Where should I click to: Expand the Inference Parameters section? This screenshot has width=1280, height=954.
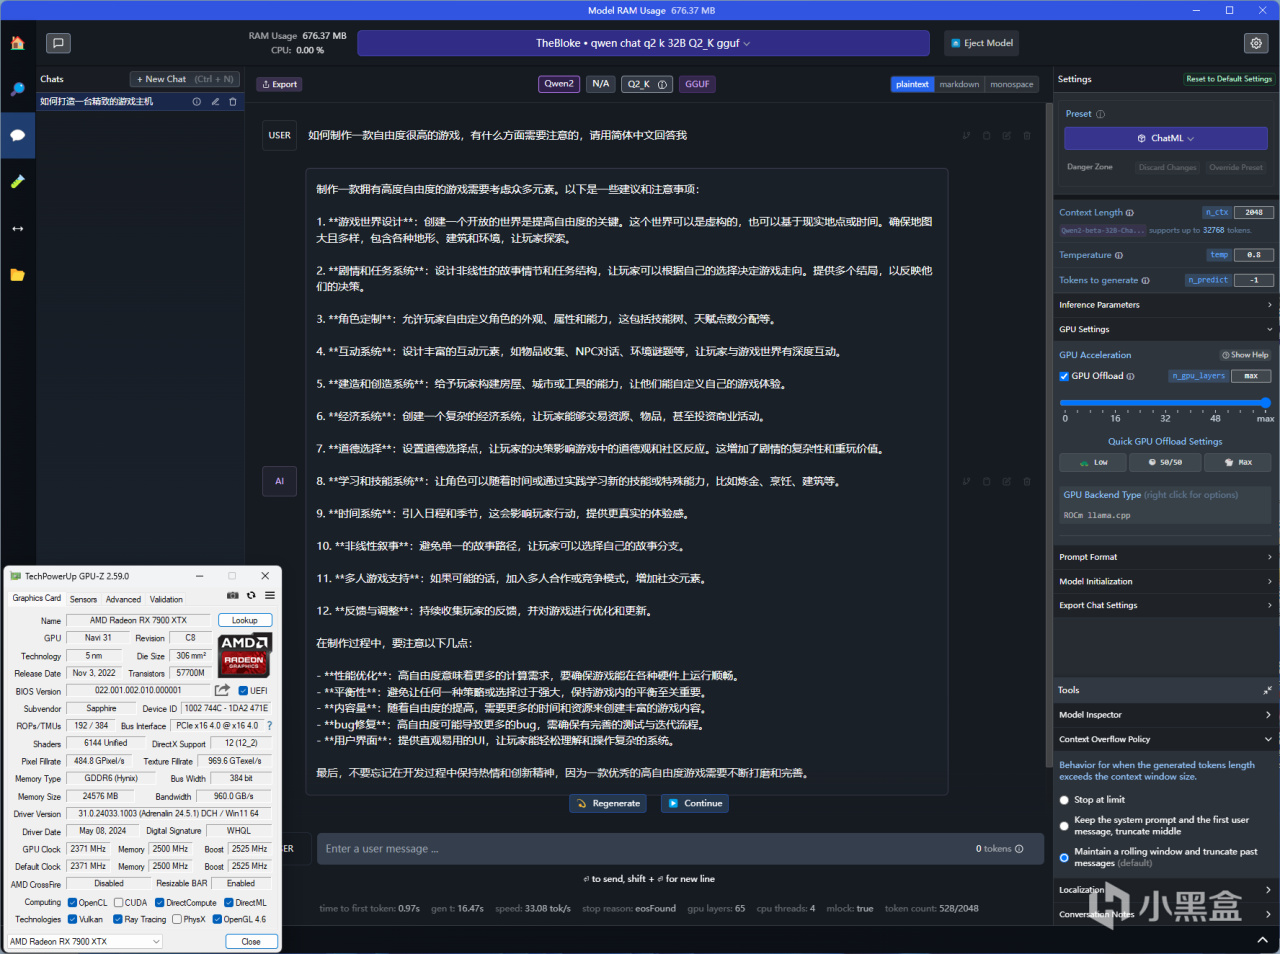point(1166,305)
